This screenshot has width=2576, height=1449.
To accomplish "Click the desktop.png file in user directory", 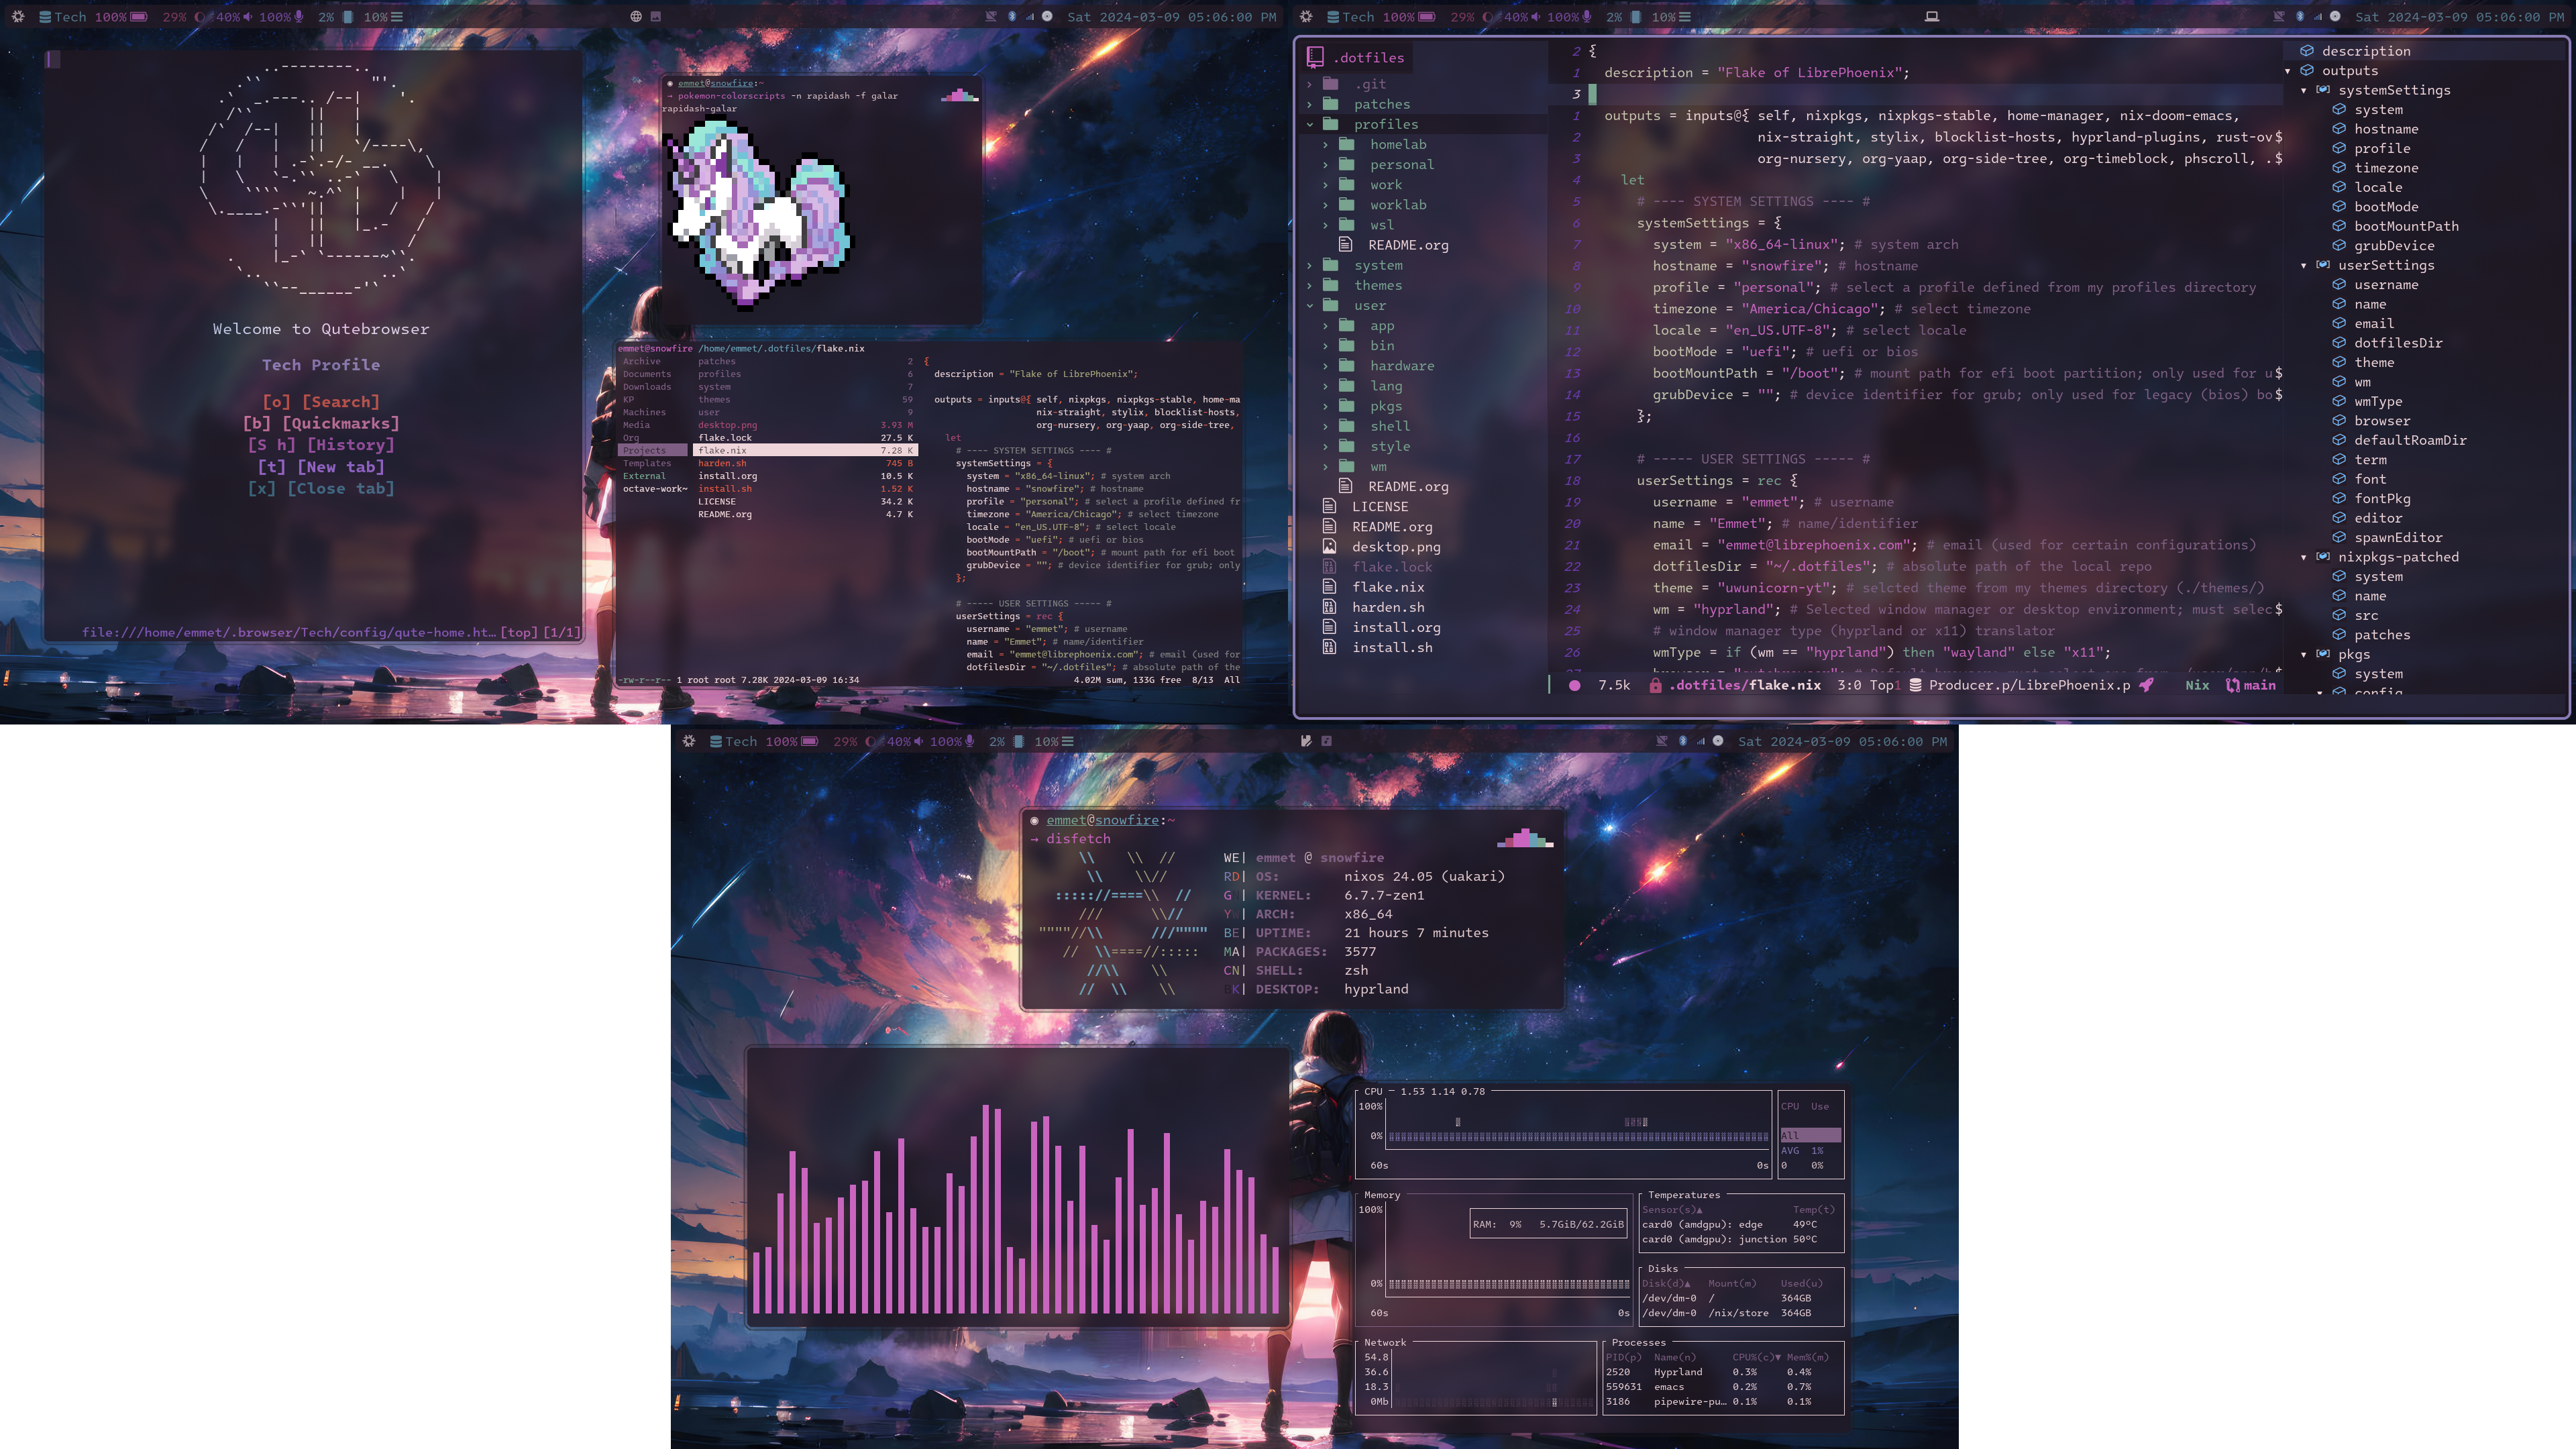I will point(1396,547).
